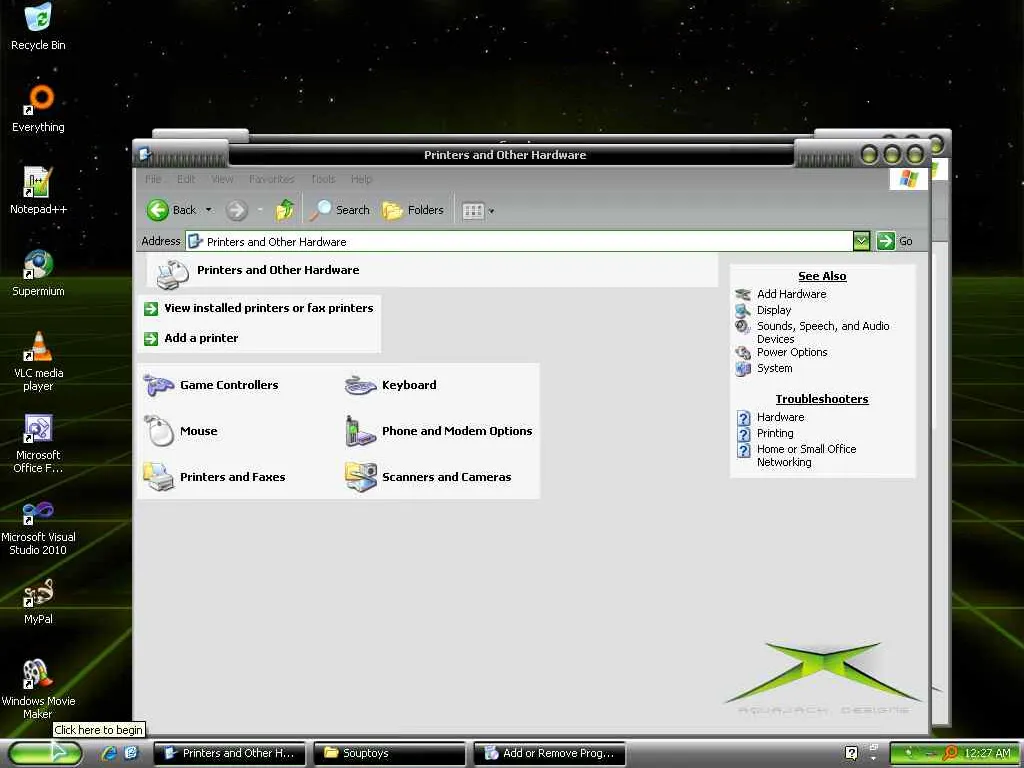Click View installed printers or fax printers
Image resolution: width=1024 pixels, height=768 pixels.
tap(268, 308)
